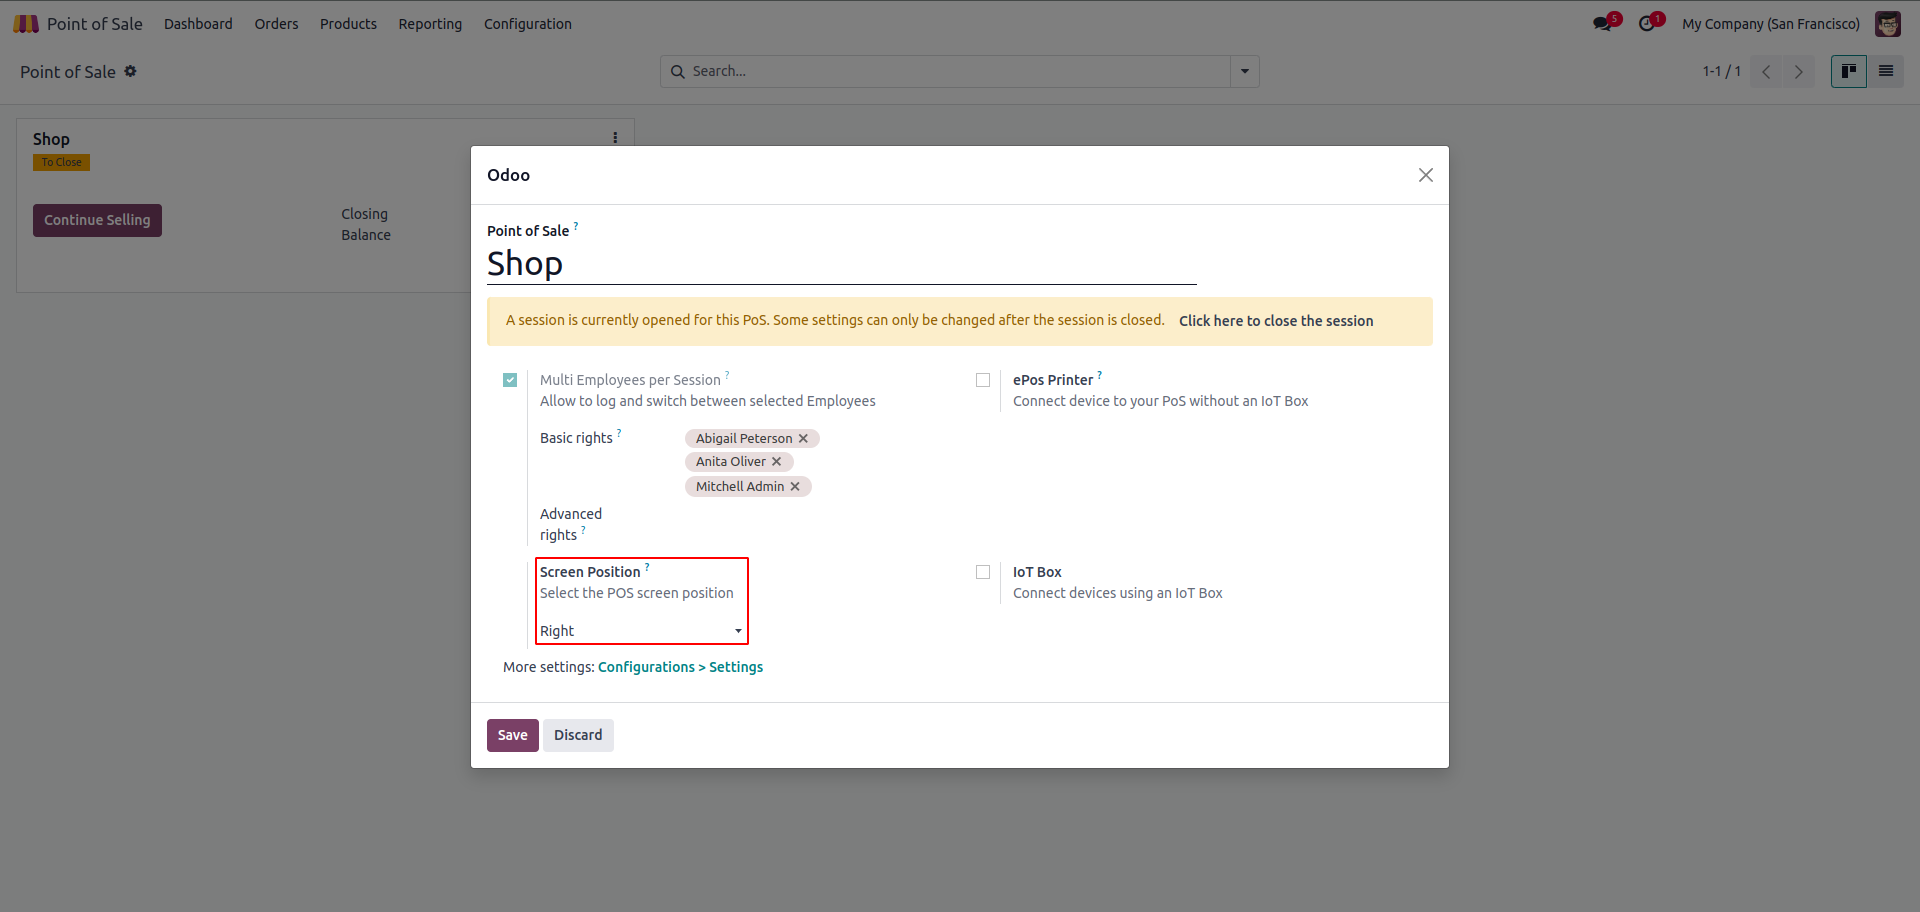Viewport: 1920px width, 912px height.
Task: Click help mark next to Multi Employees per Session
Action: [727, 375]
